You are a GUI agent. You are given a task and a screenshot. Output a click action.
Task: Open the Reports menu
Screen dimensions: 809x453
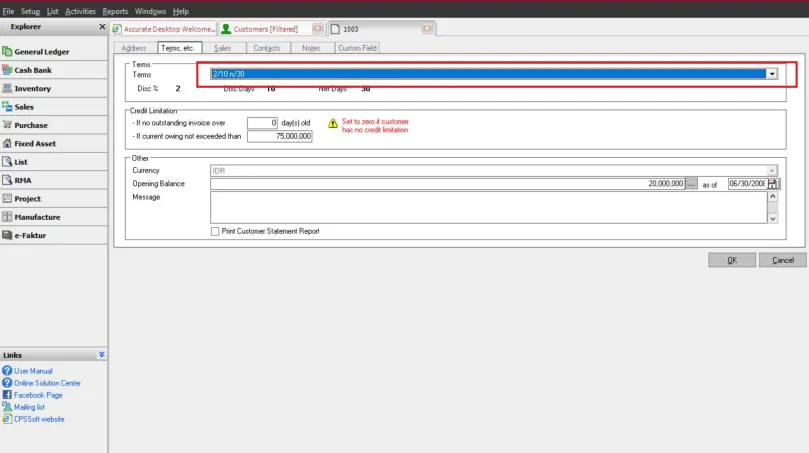(x=115, y=11)
